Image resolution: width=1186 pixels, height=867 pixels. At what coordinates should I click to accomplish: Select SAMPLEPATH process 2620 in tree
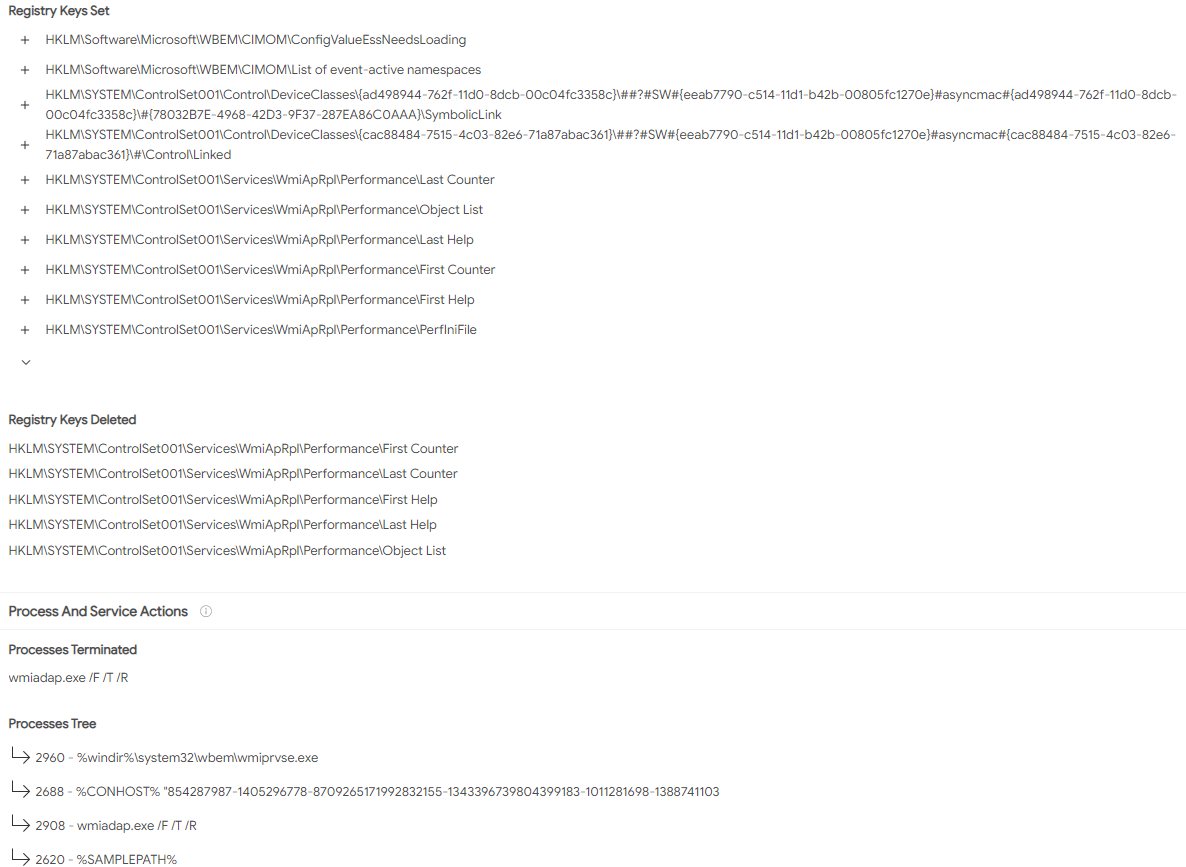coord(106,859)
